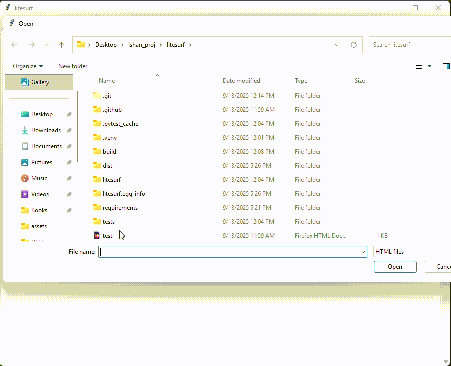Select the .git folder icon

tap(97, 96)
